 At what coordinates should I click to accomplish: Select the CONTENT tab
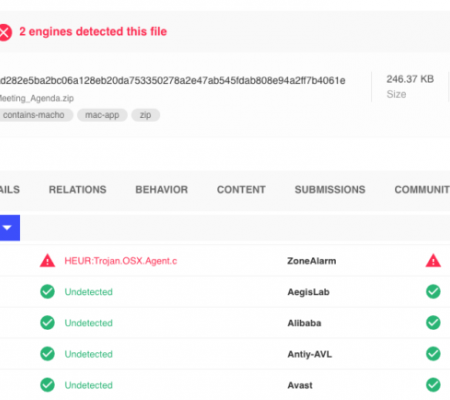click(x=241, y=190)
